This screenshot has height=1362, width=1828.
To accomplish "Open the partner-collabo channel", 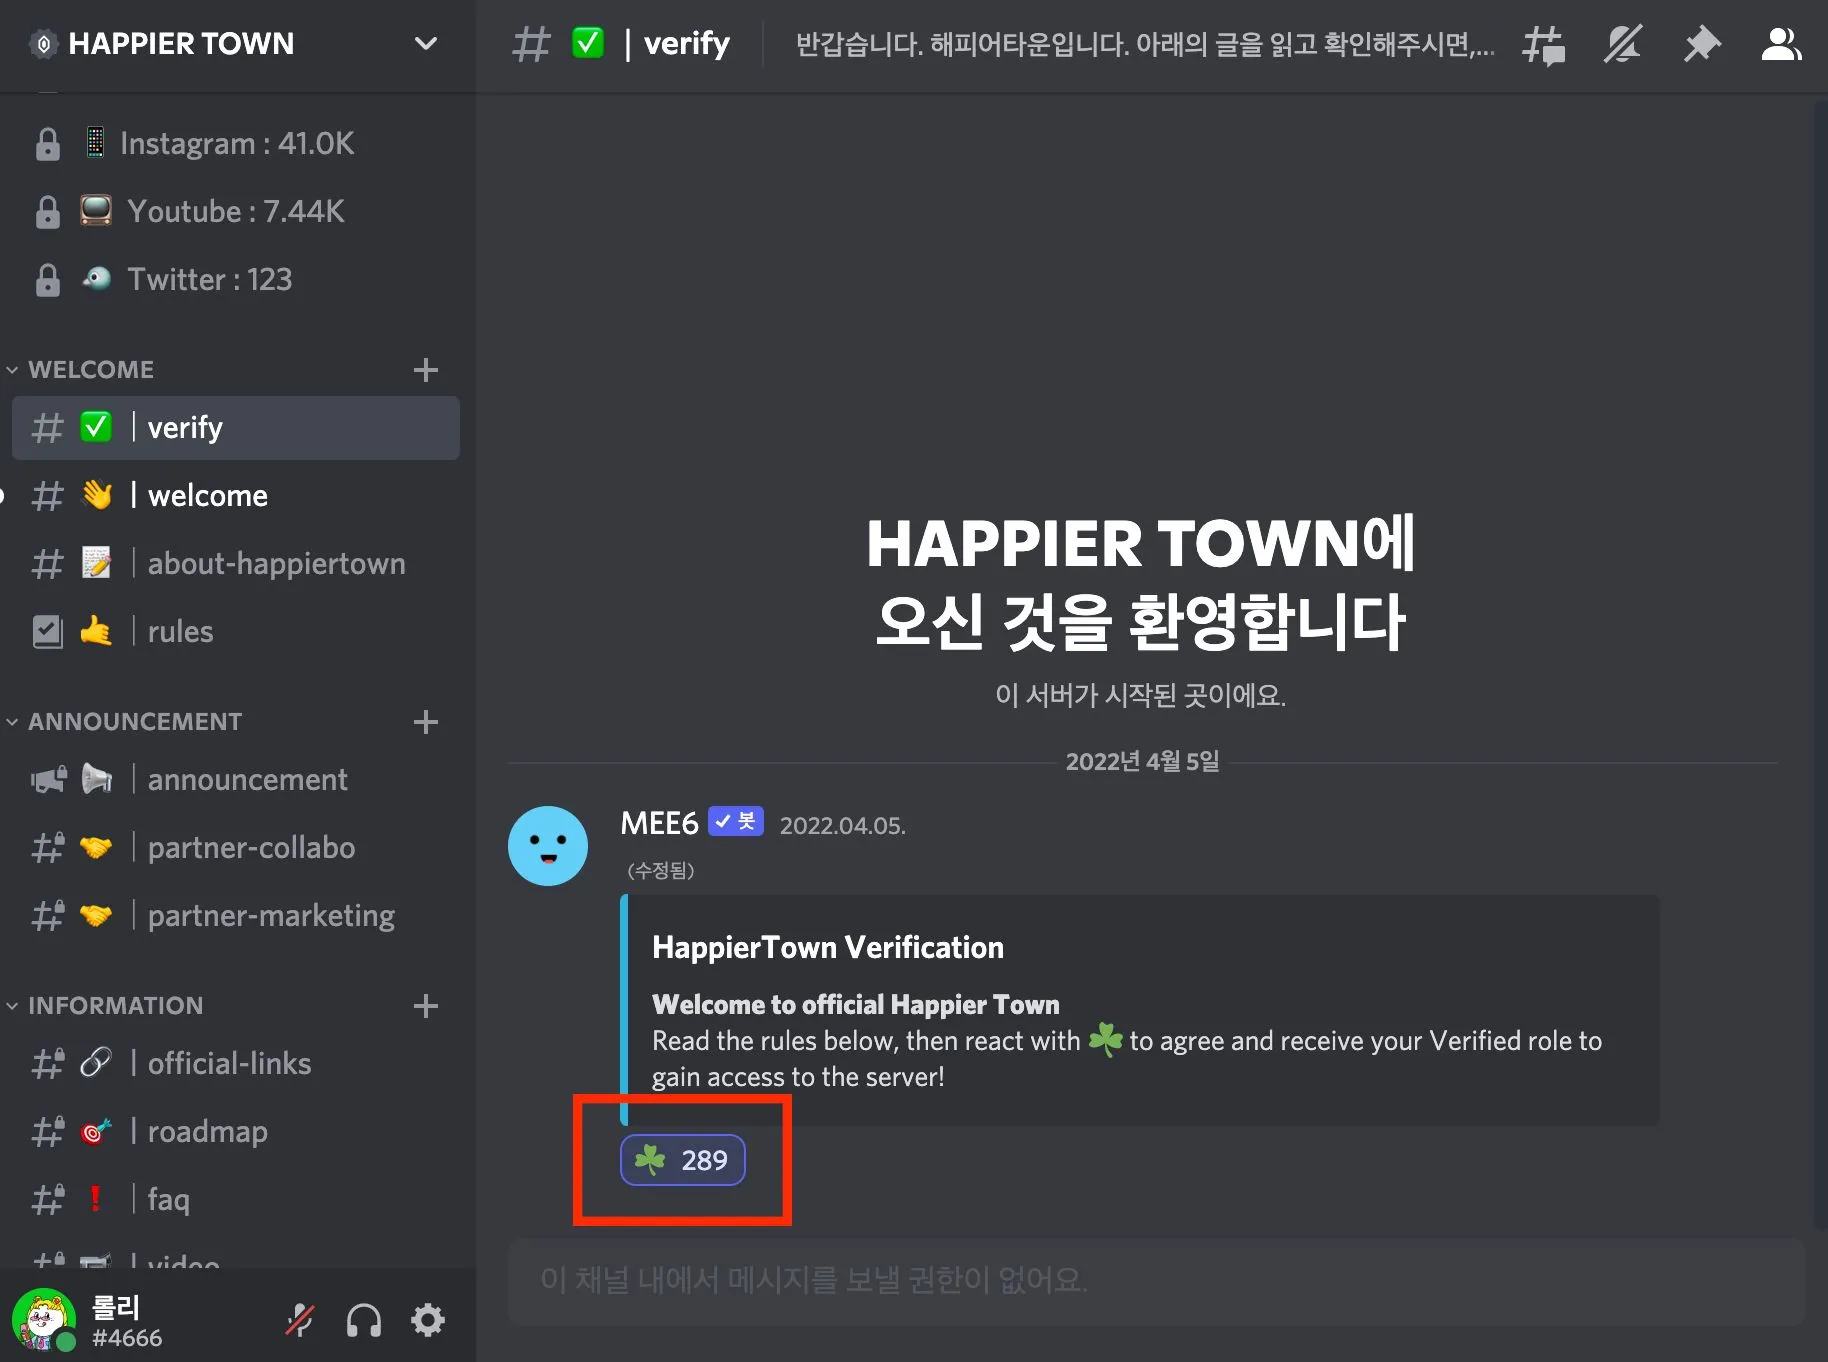I will click(236, 848).
